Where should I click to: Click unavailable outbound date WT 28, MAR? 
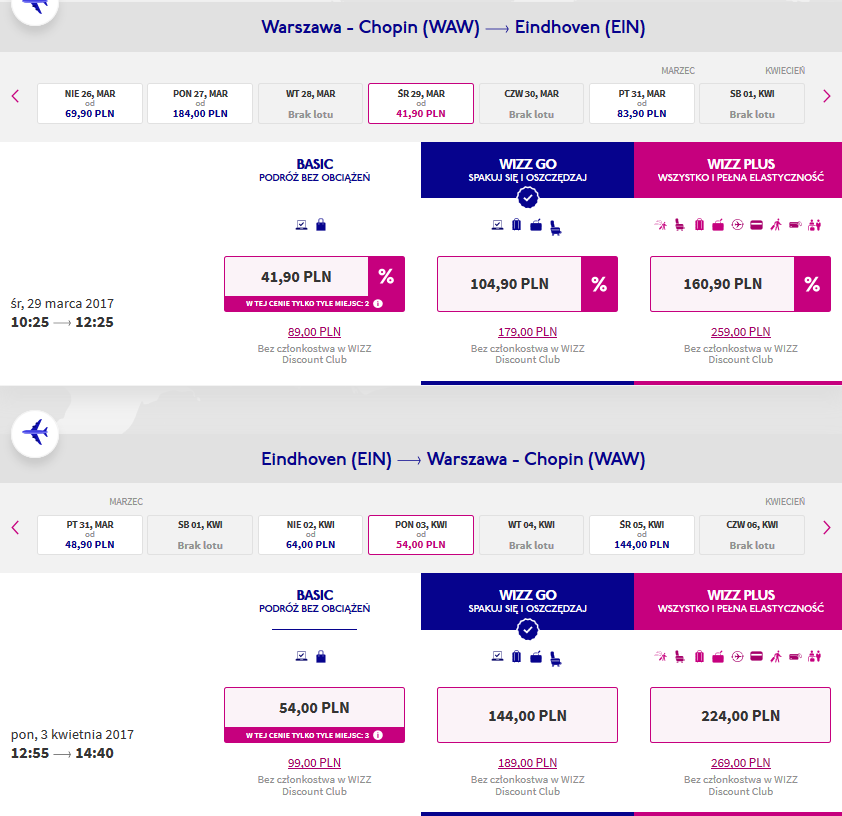click(310, 104)
